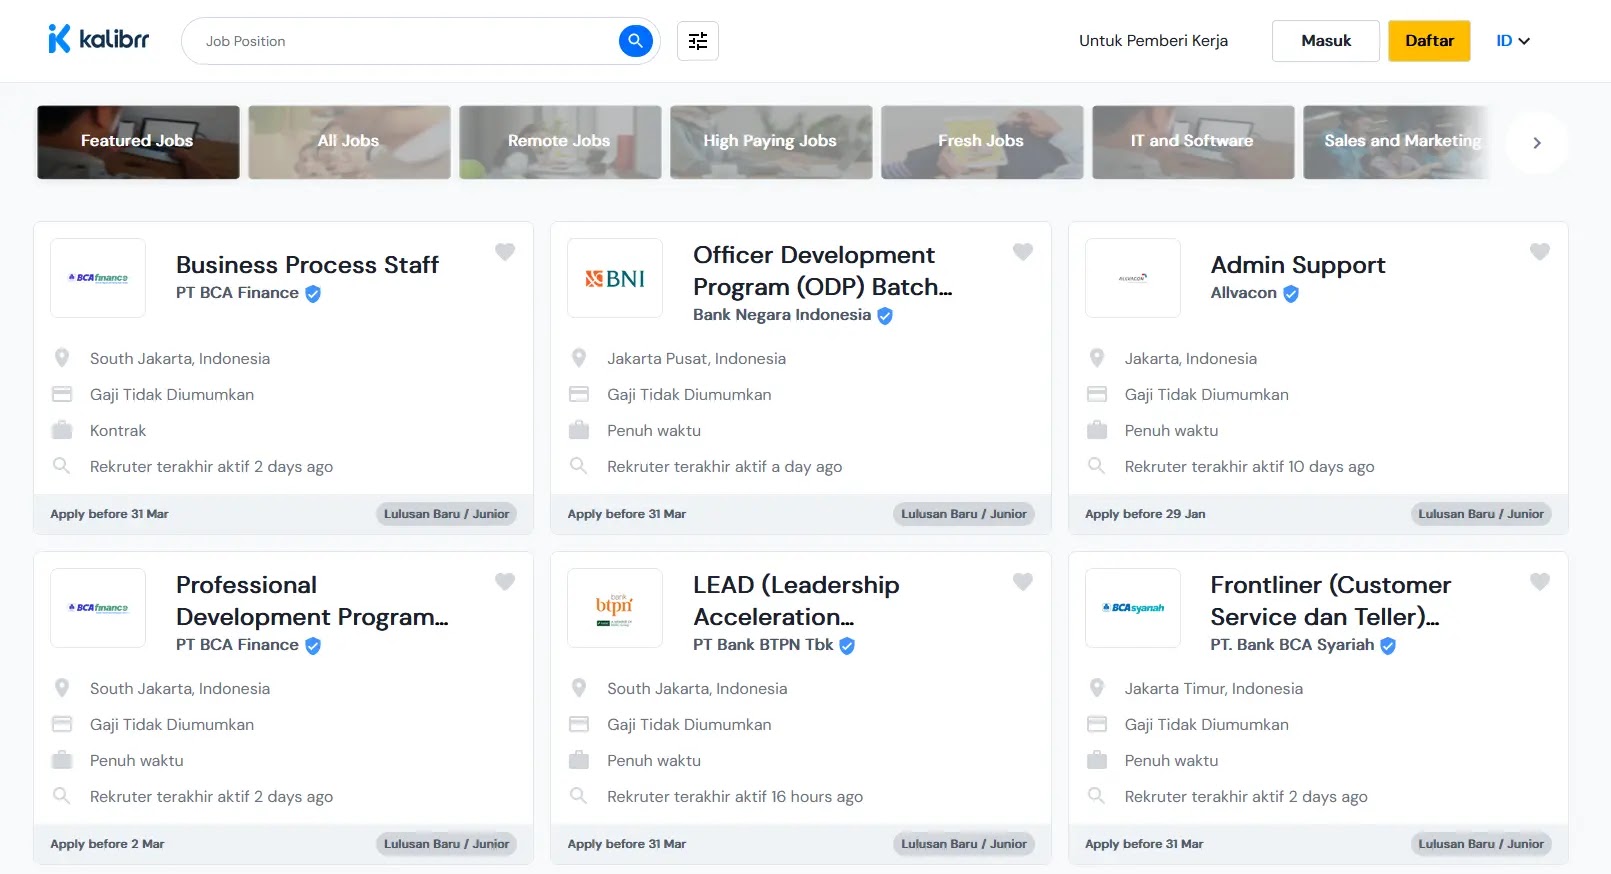Click verified badge next to Allvacon
Screen dimensions: 1611x874
click(1291, 294)
